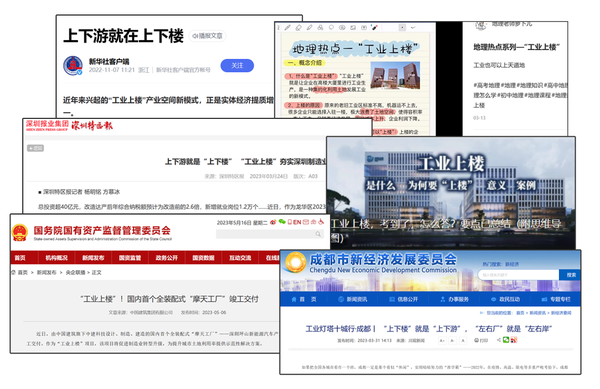The image size is (600, 389).
Task: Share Chengdu article via WeChat icon
Action: 506,340
